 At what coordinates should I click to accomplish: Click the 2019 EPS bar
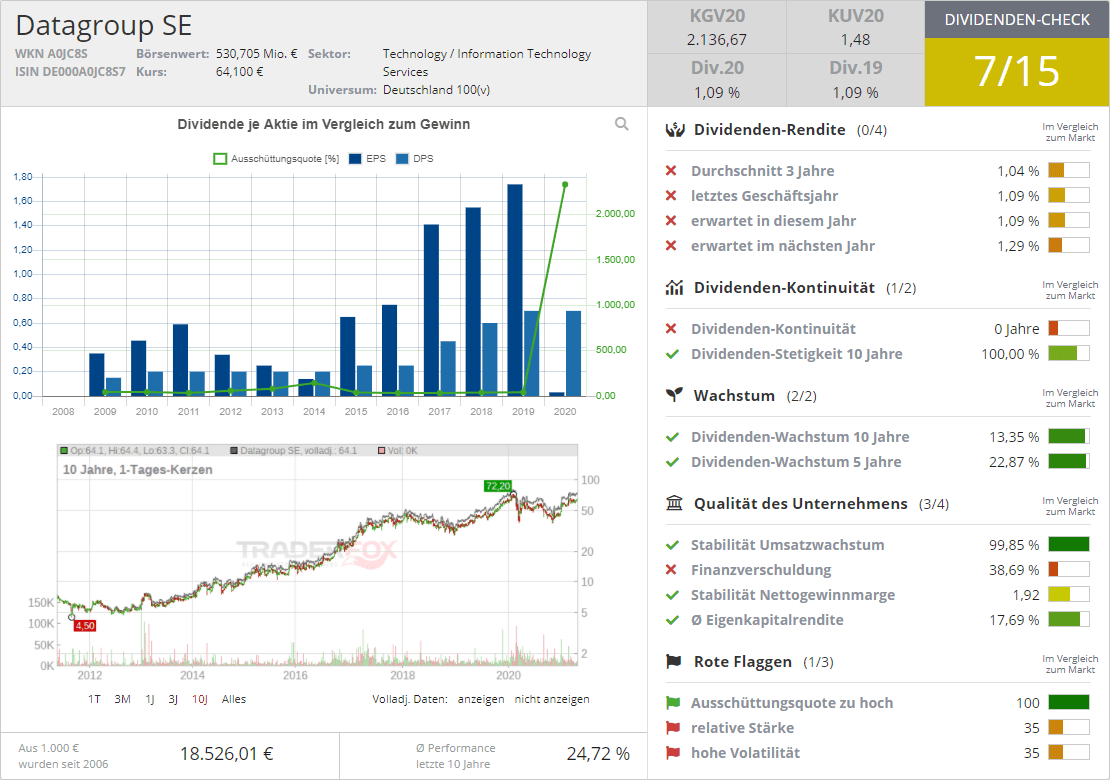(x=515, y=289)
